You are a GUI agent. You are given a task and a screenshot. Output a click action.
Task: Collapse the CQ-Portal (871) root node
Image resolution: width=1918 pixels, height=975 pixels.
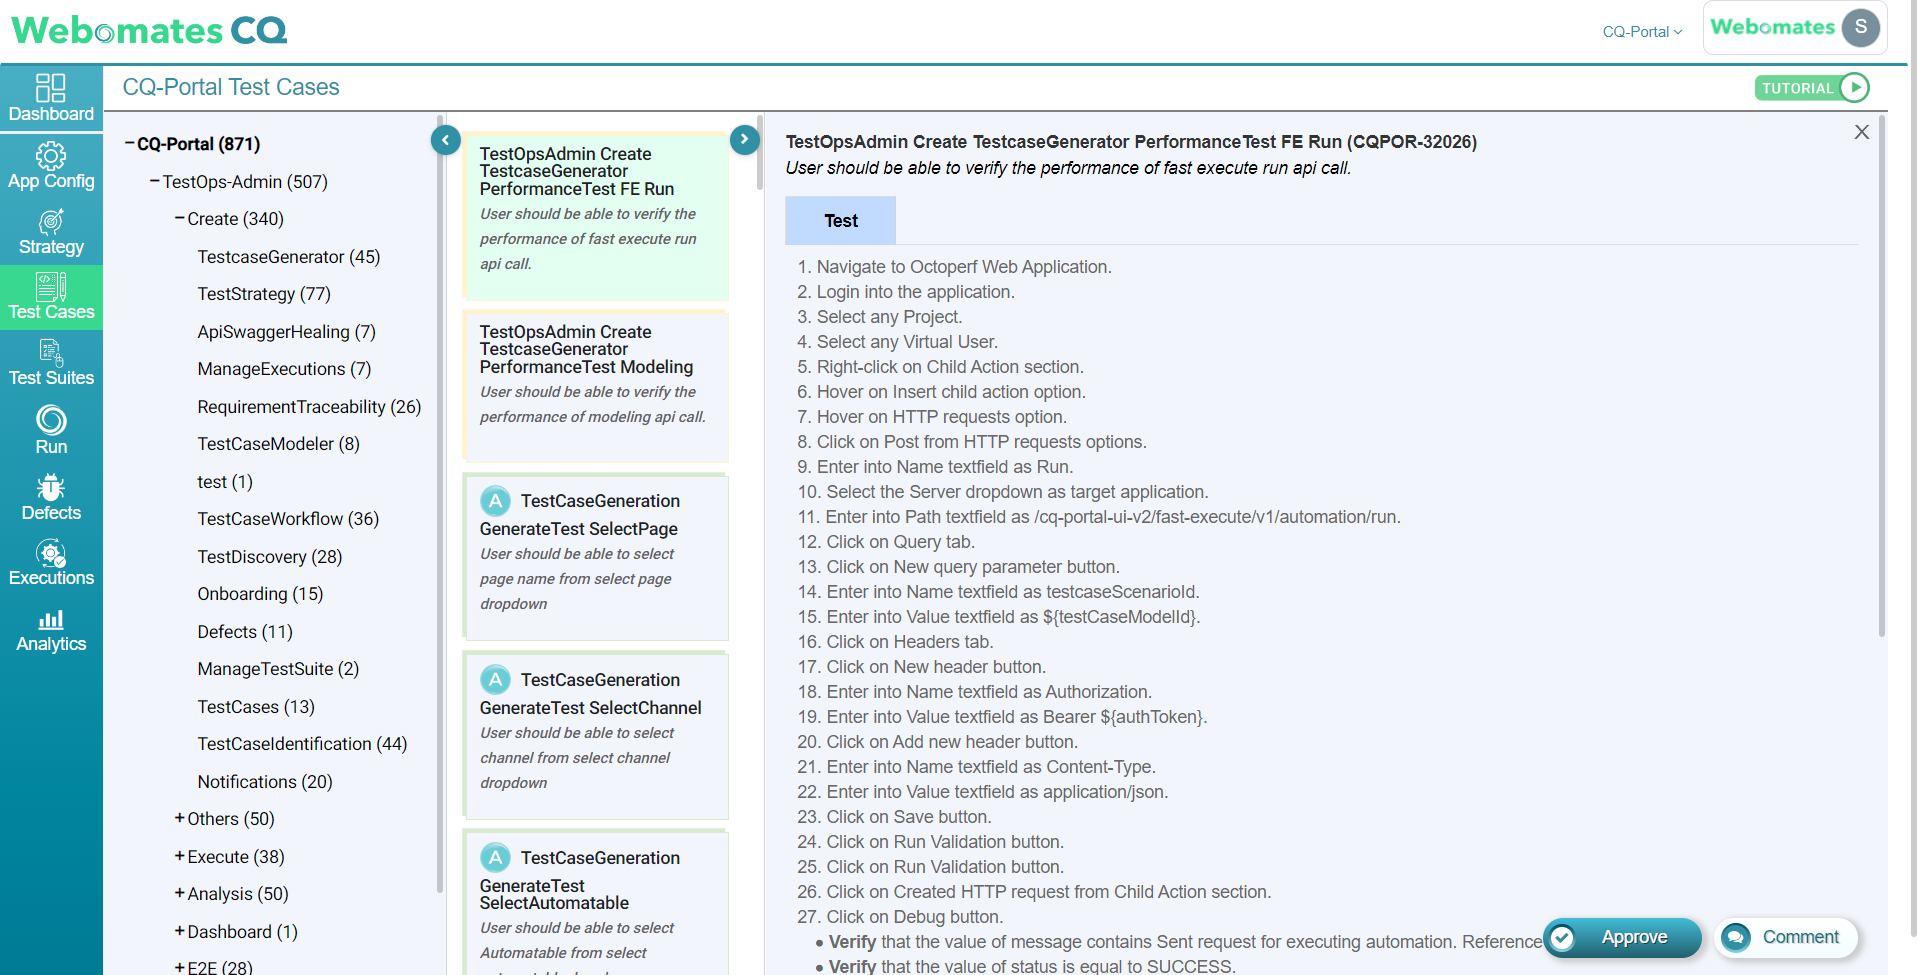[x=130, y=143]
